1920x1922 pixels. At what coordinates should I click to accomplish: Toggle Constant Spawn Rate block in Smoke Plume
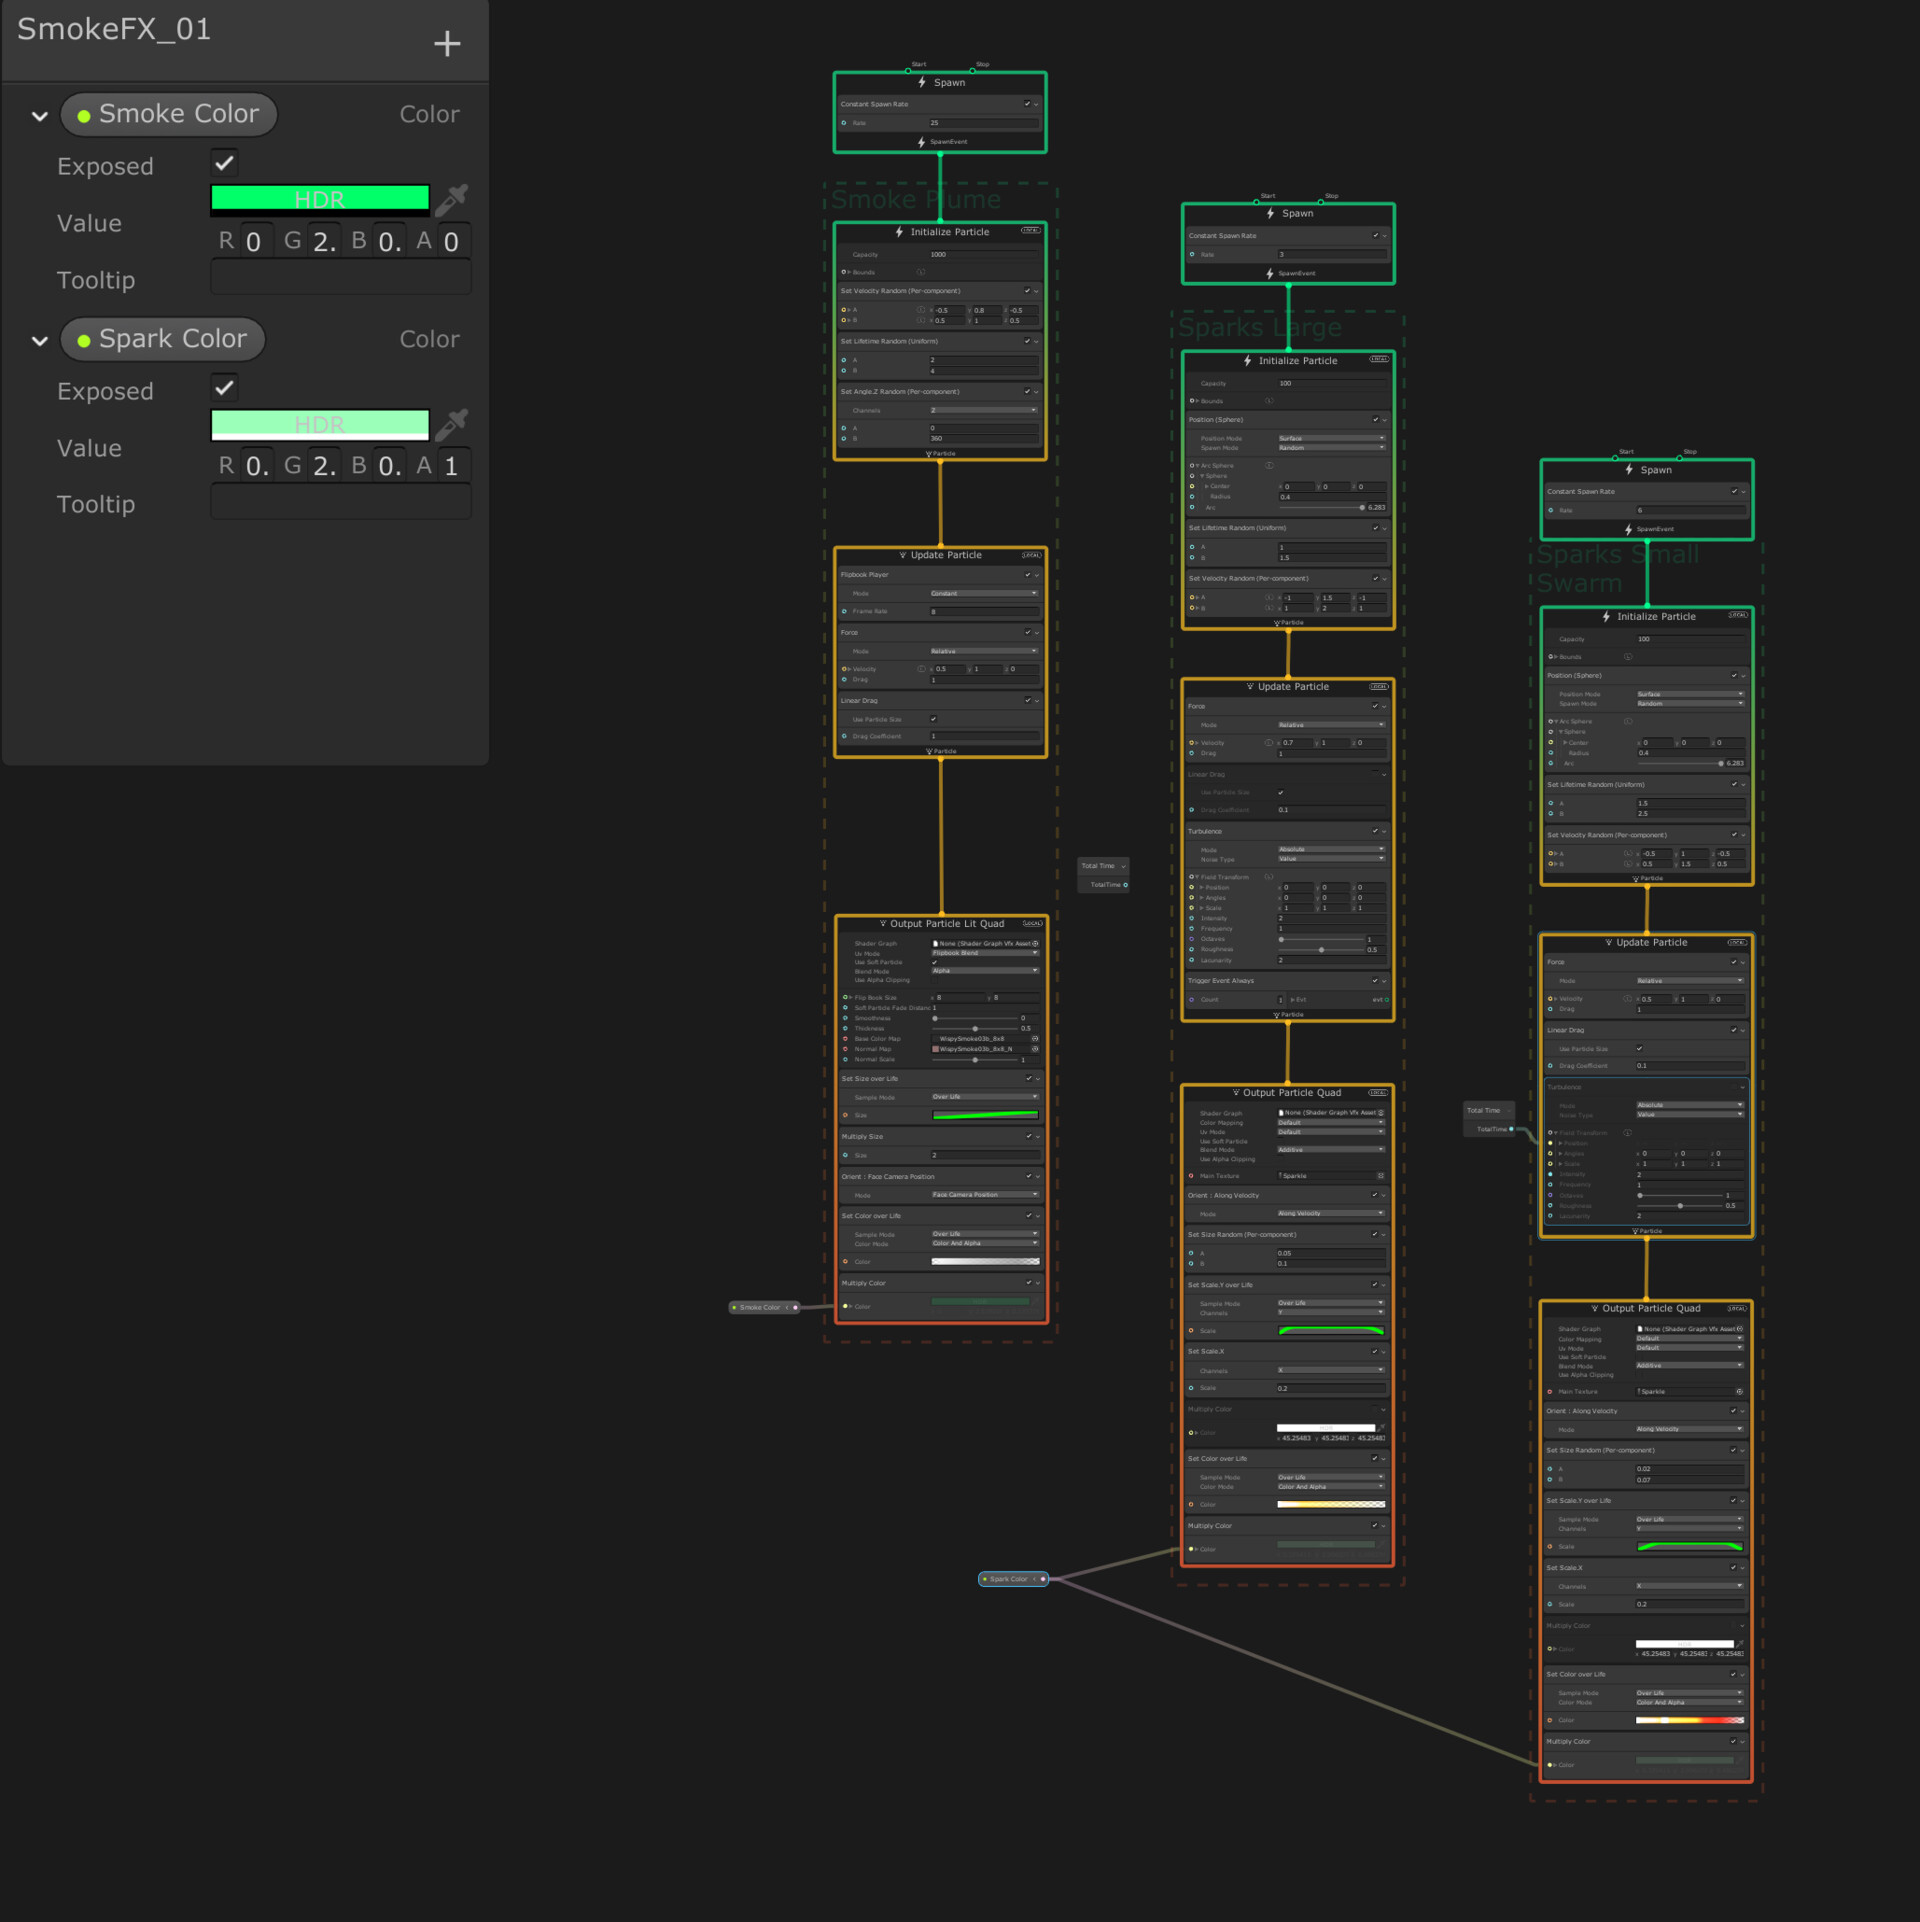click(1026, 104)
